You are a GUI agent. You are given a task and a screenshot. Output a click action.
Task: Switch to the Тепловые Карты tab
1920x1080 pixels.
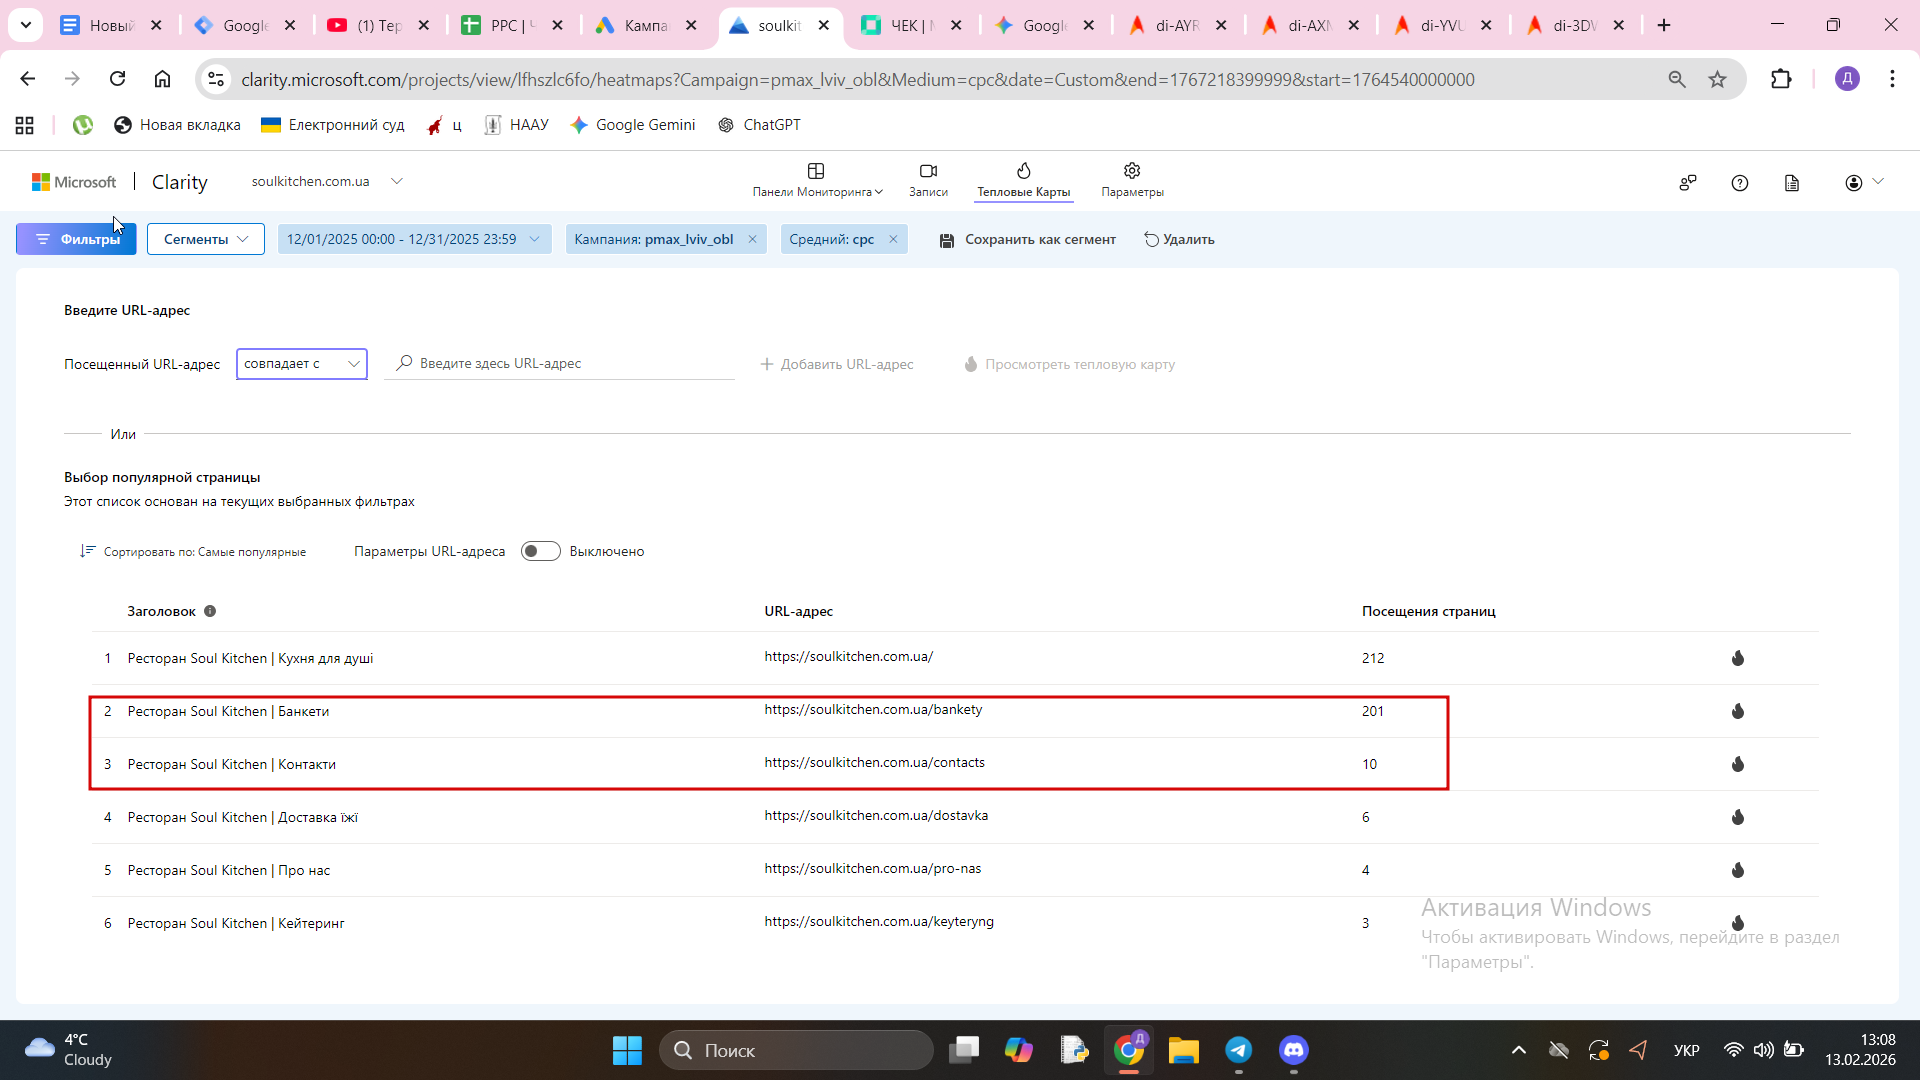(1023, 180)
